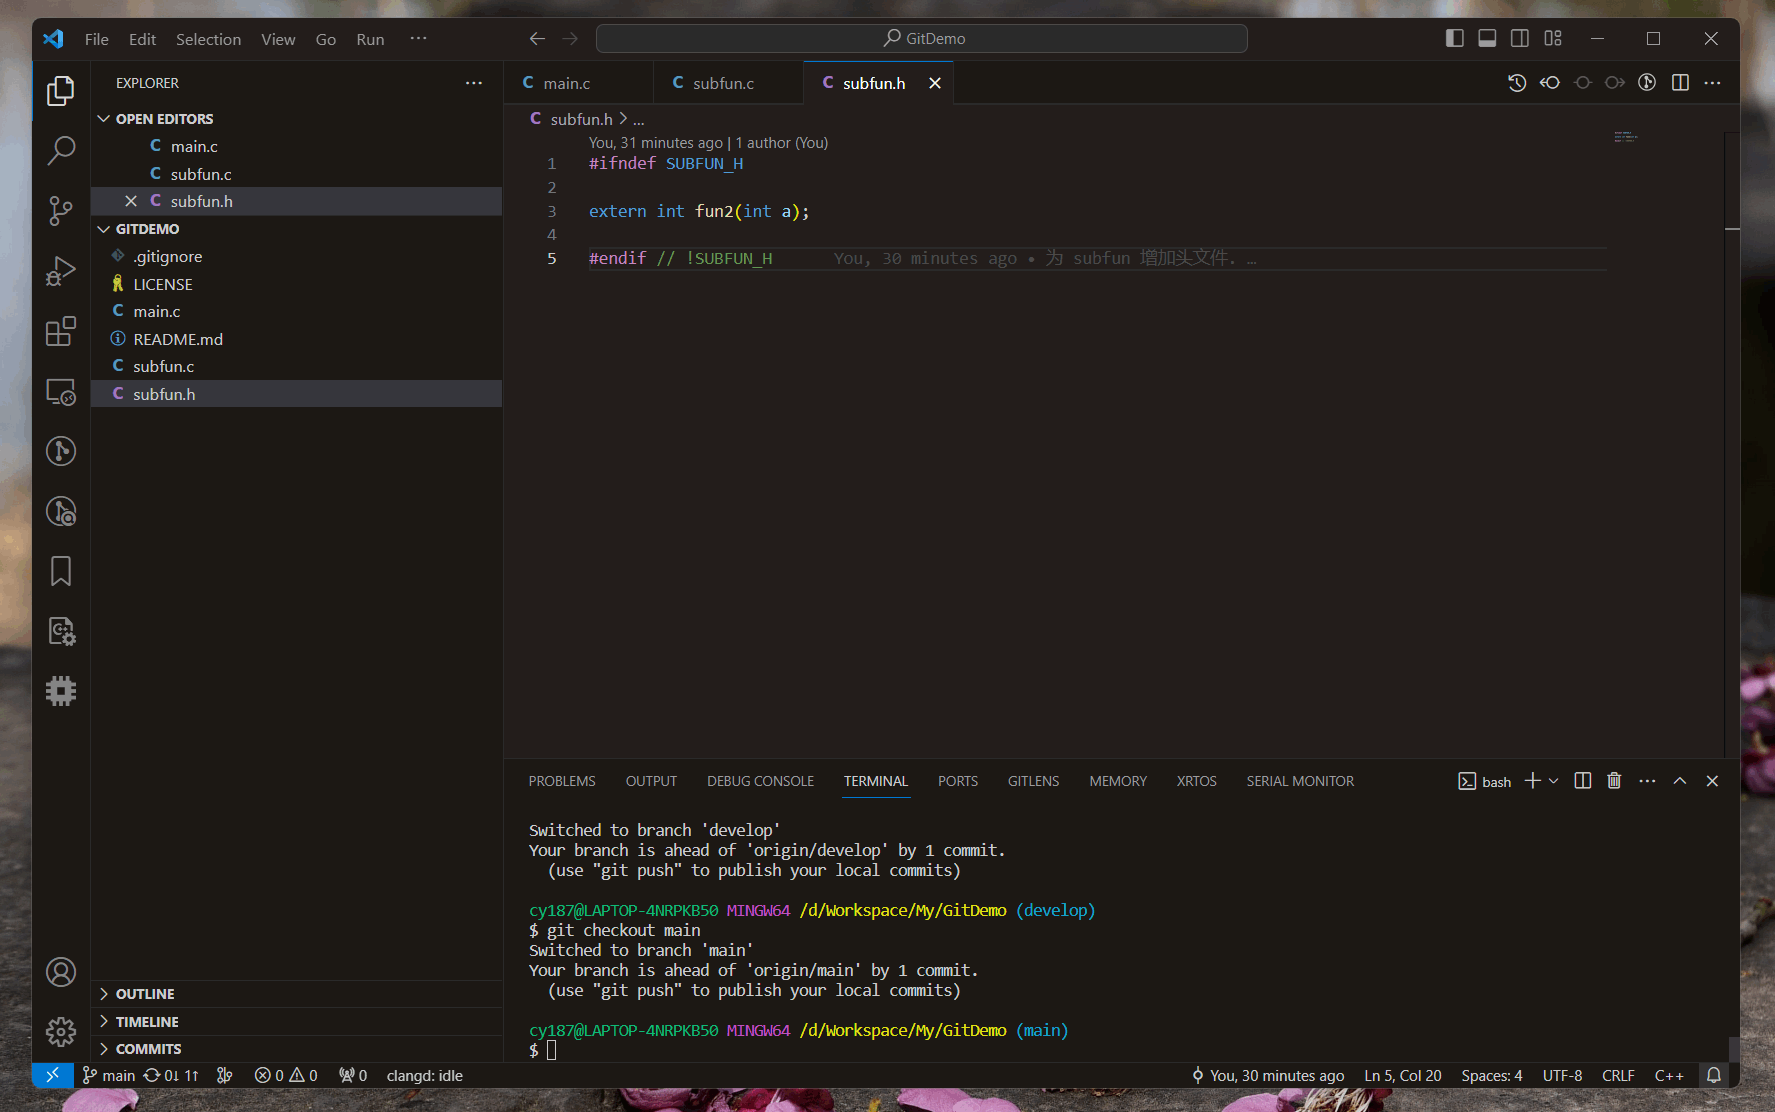Viewport: 1775px width, 1112px height.
Task: Open the File menu
Action: pyautogui.click(x=97, y=39)
